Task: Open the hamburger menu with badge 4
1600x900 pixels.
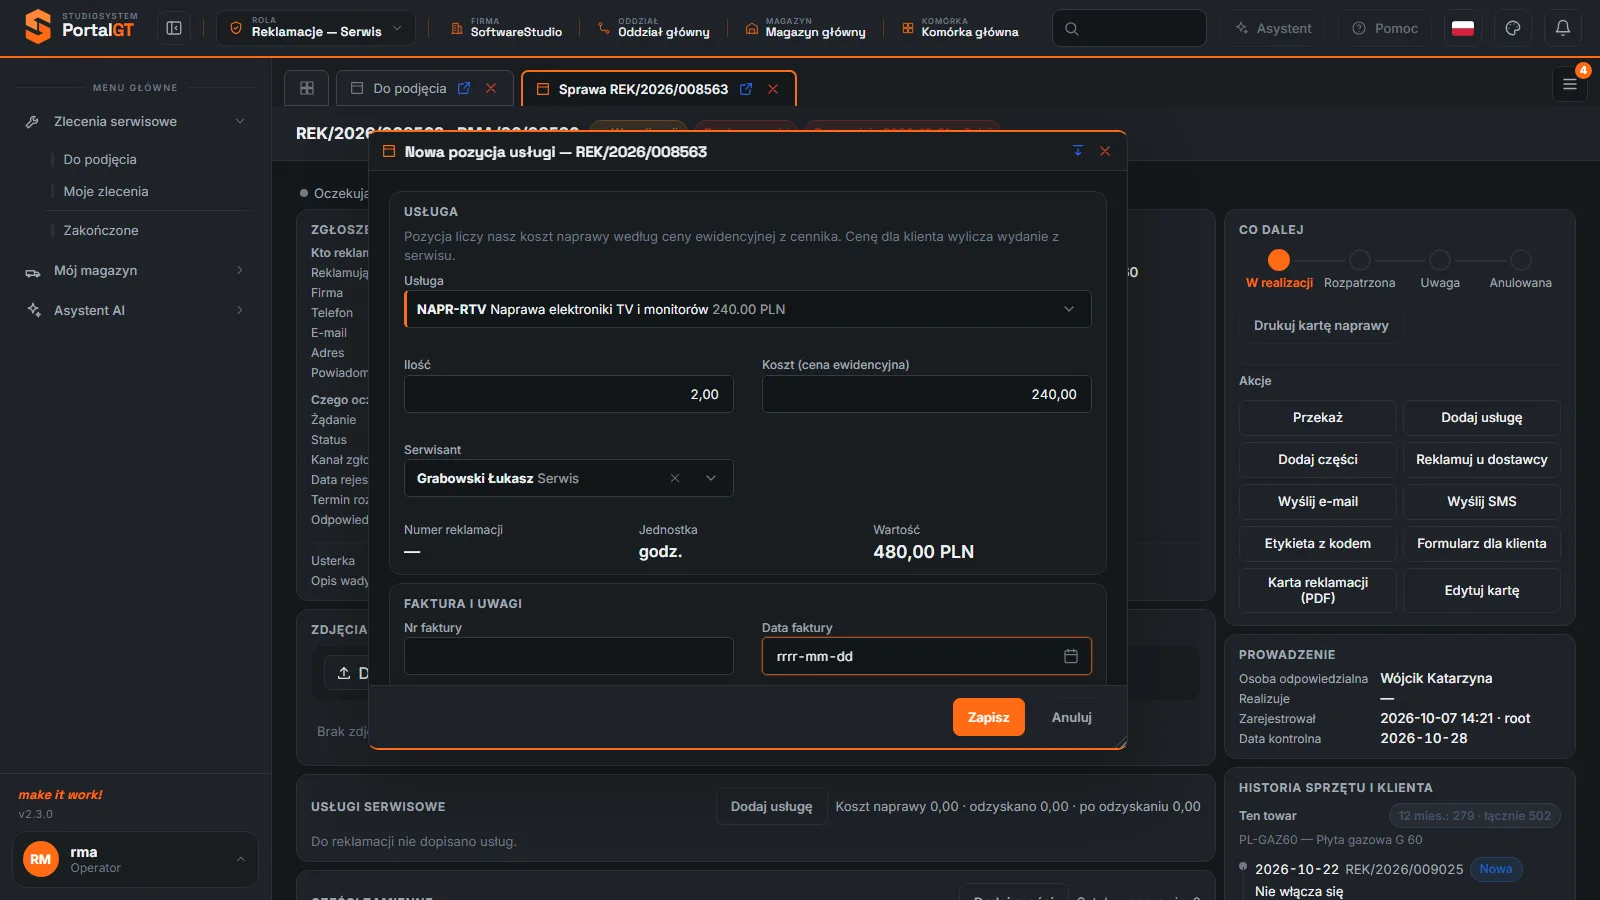Action: [x=1570, y=84]
